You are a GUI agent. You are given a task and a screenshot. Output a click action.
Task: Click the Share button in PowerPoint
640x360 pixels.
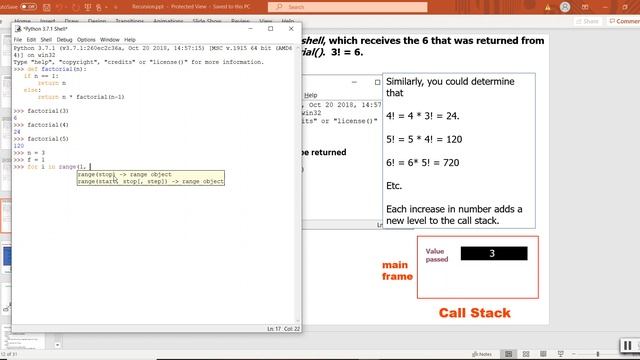[587, 21]
